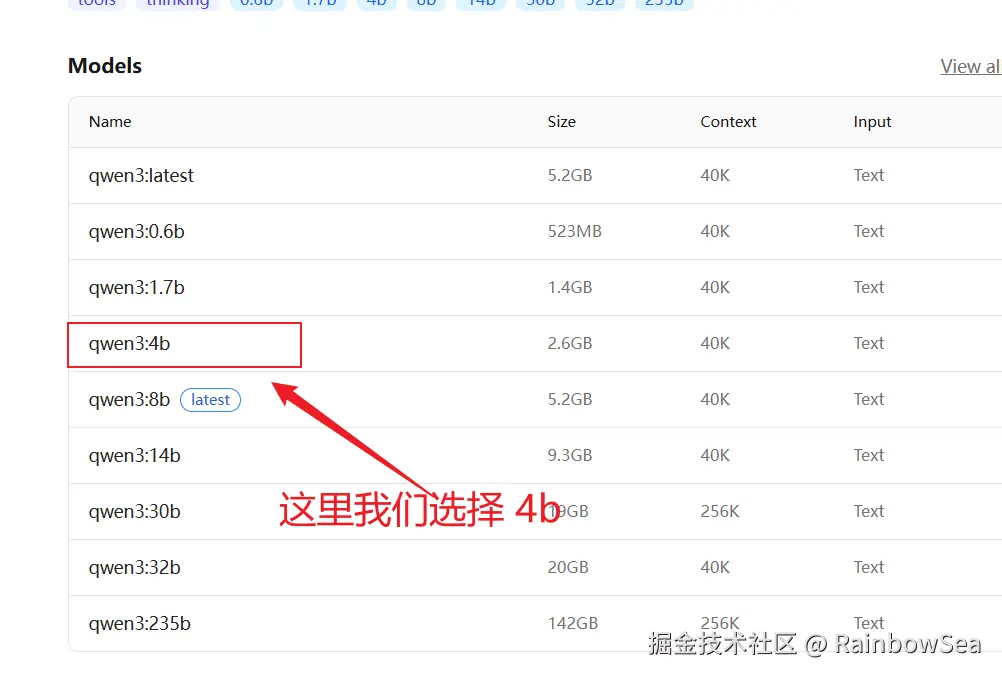Select the Text input in qwen3:30b row
Image resolution: width=1002 pixels, height=678 pixels.
[x=868, y=512]
